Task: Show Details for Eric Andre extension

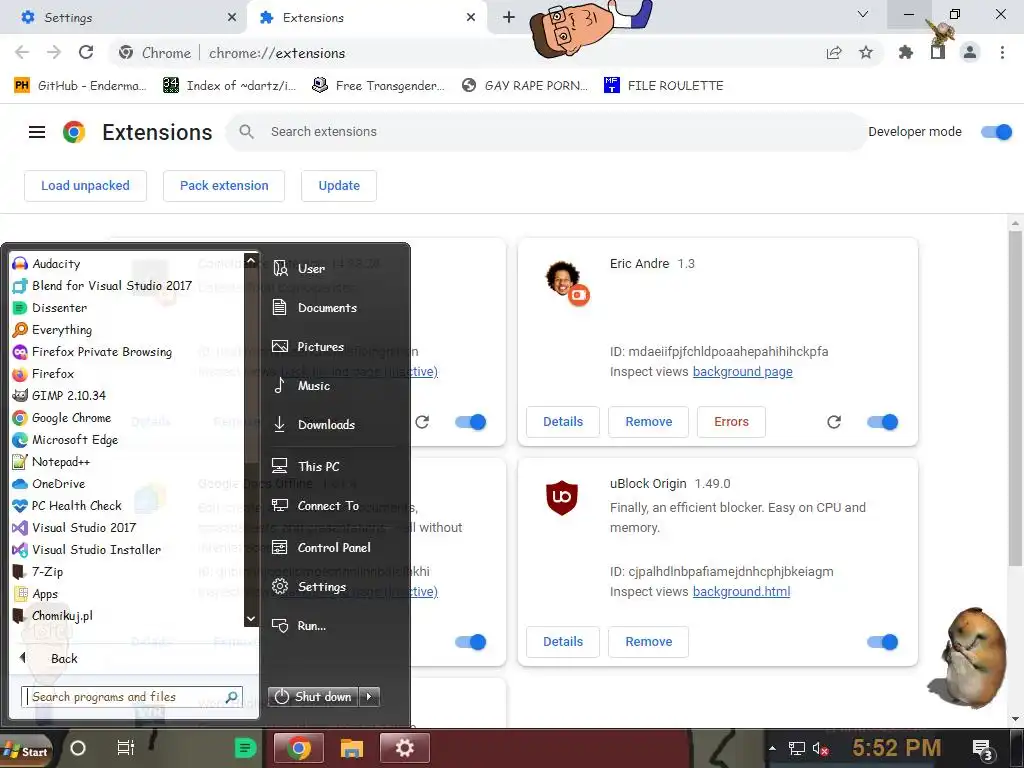Action: tap(563, 422)
